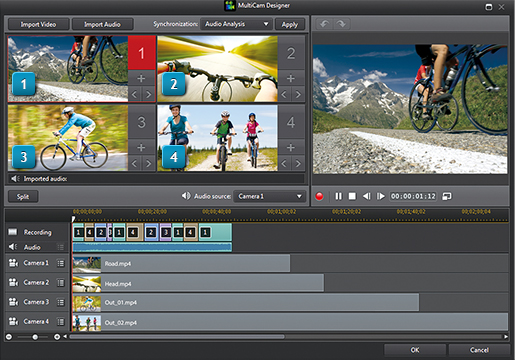This screenshot has width=524, height=360.
Task: Step back one frame in preview
Action: point(367,196)
